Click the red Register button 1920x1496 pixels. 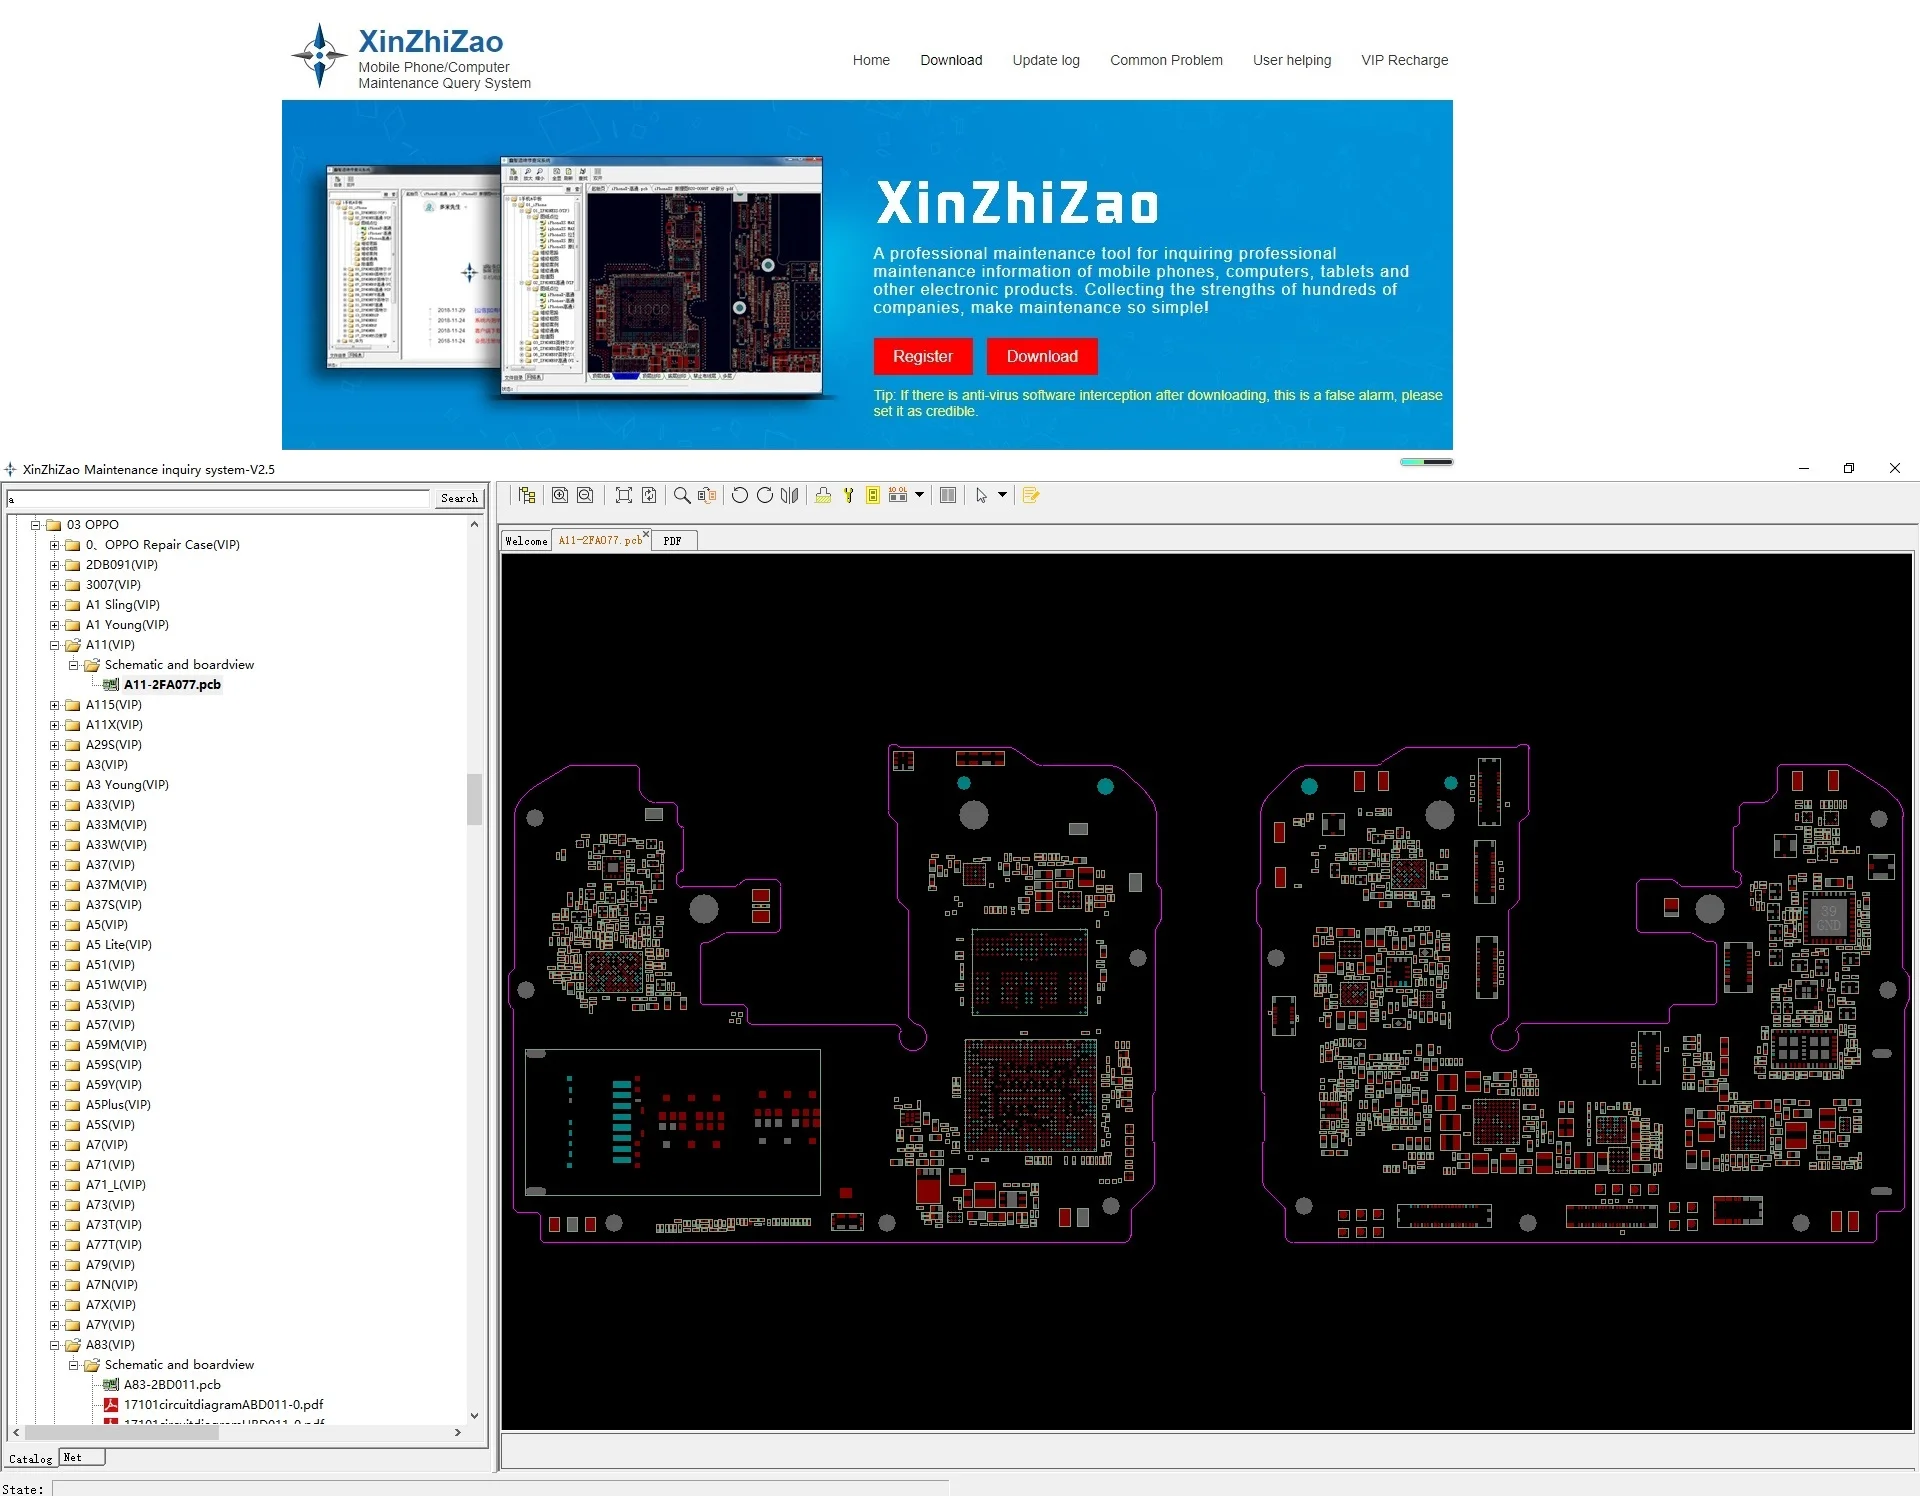(923, 356)
